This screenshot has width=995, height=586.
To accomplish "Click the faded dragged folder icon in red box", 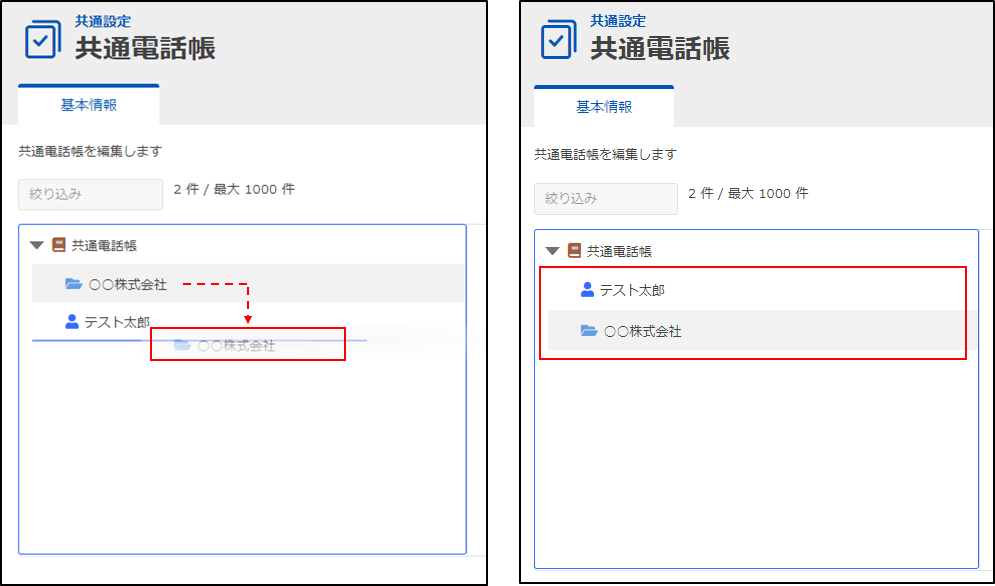I will pos(182,345).
